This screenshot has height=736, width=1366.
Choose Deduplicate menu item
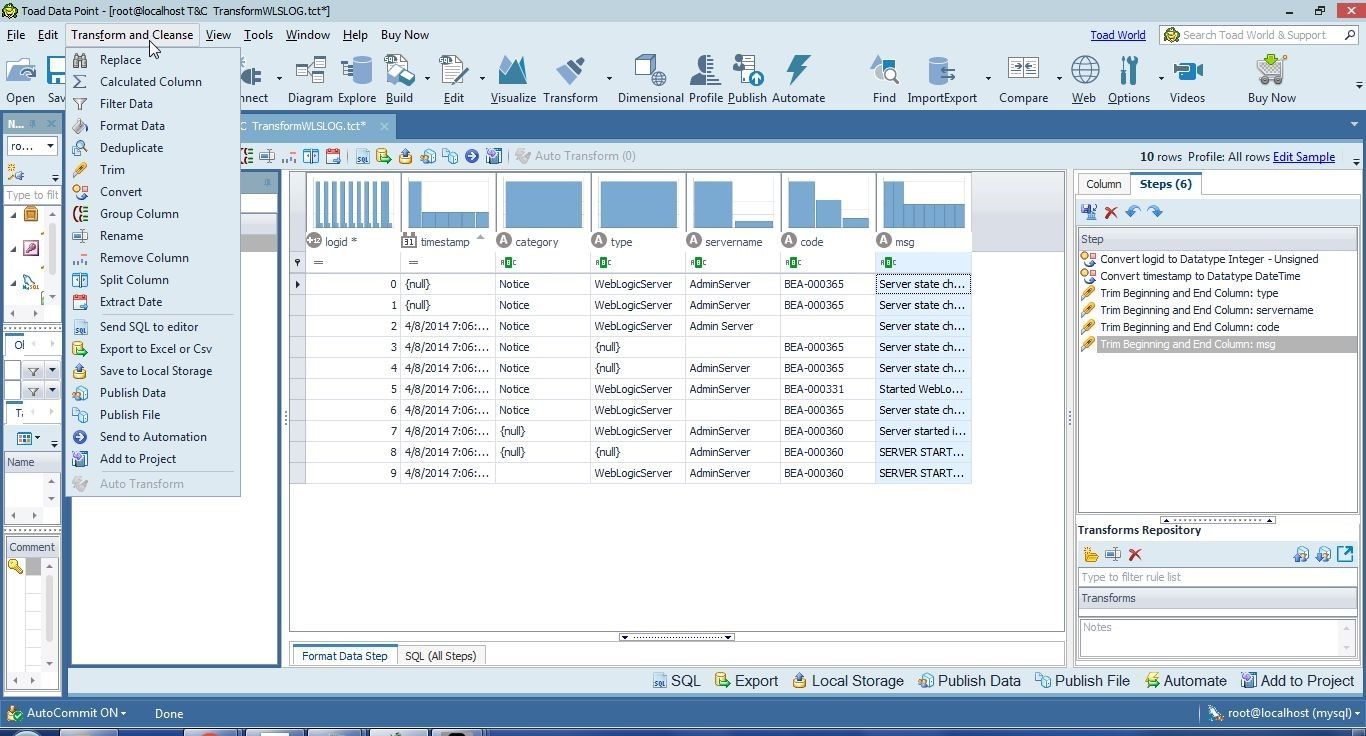click(131, 148)
